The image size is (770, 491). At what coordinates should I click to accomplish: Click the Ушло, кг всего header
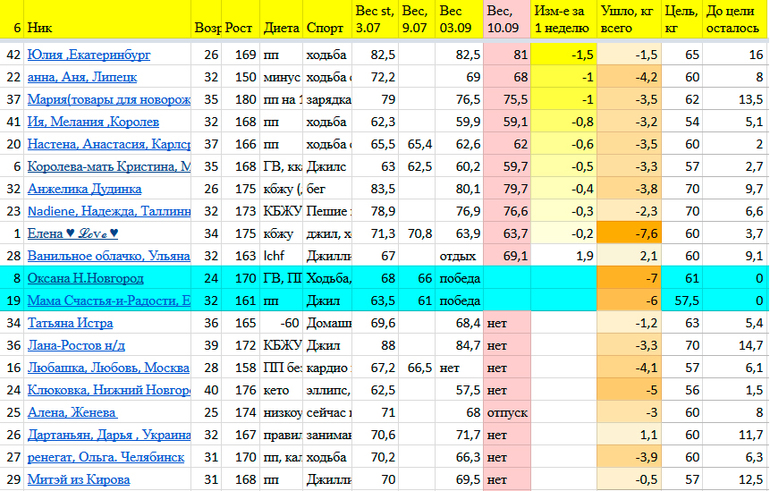tap(630, 20)
